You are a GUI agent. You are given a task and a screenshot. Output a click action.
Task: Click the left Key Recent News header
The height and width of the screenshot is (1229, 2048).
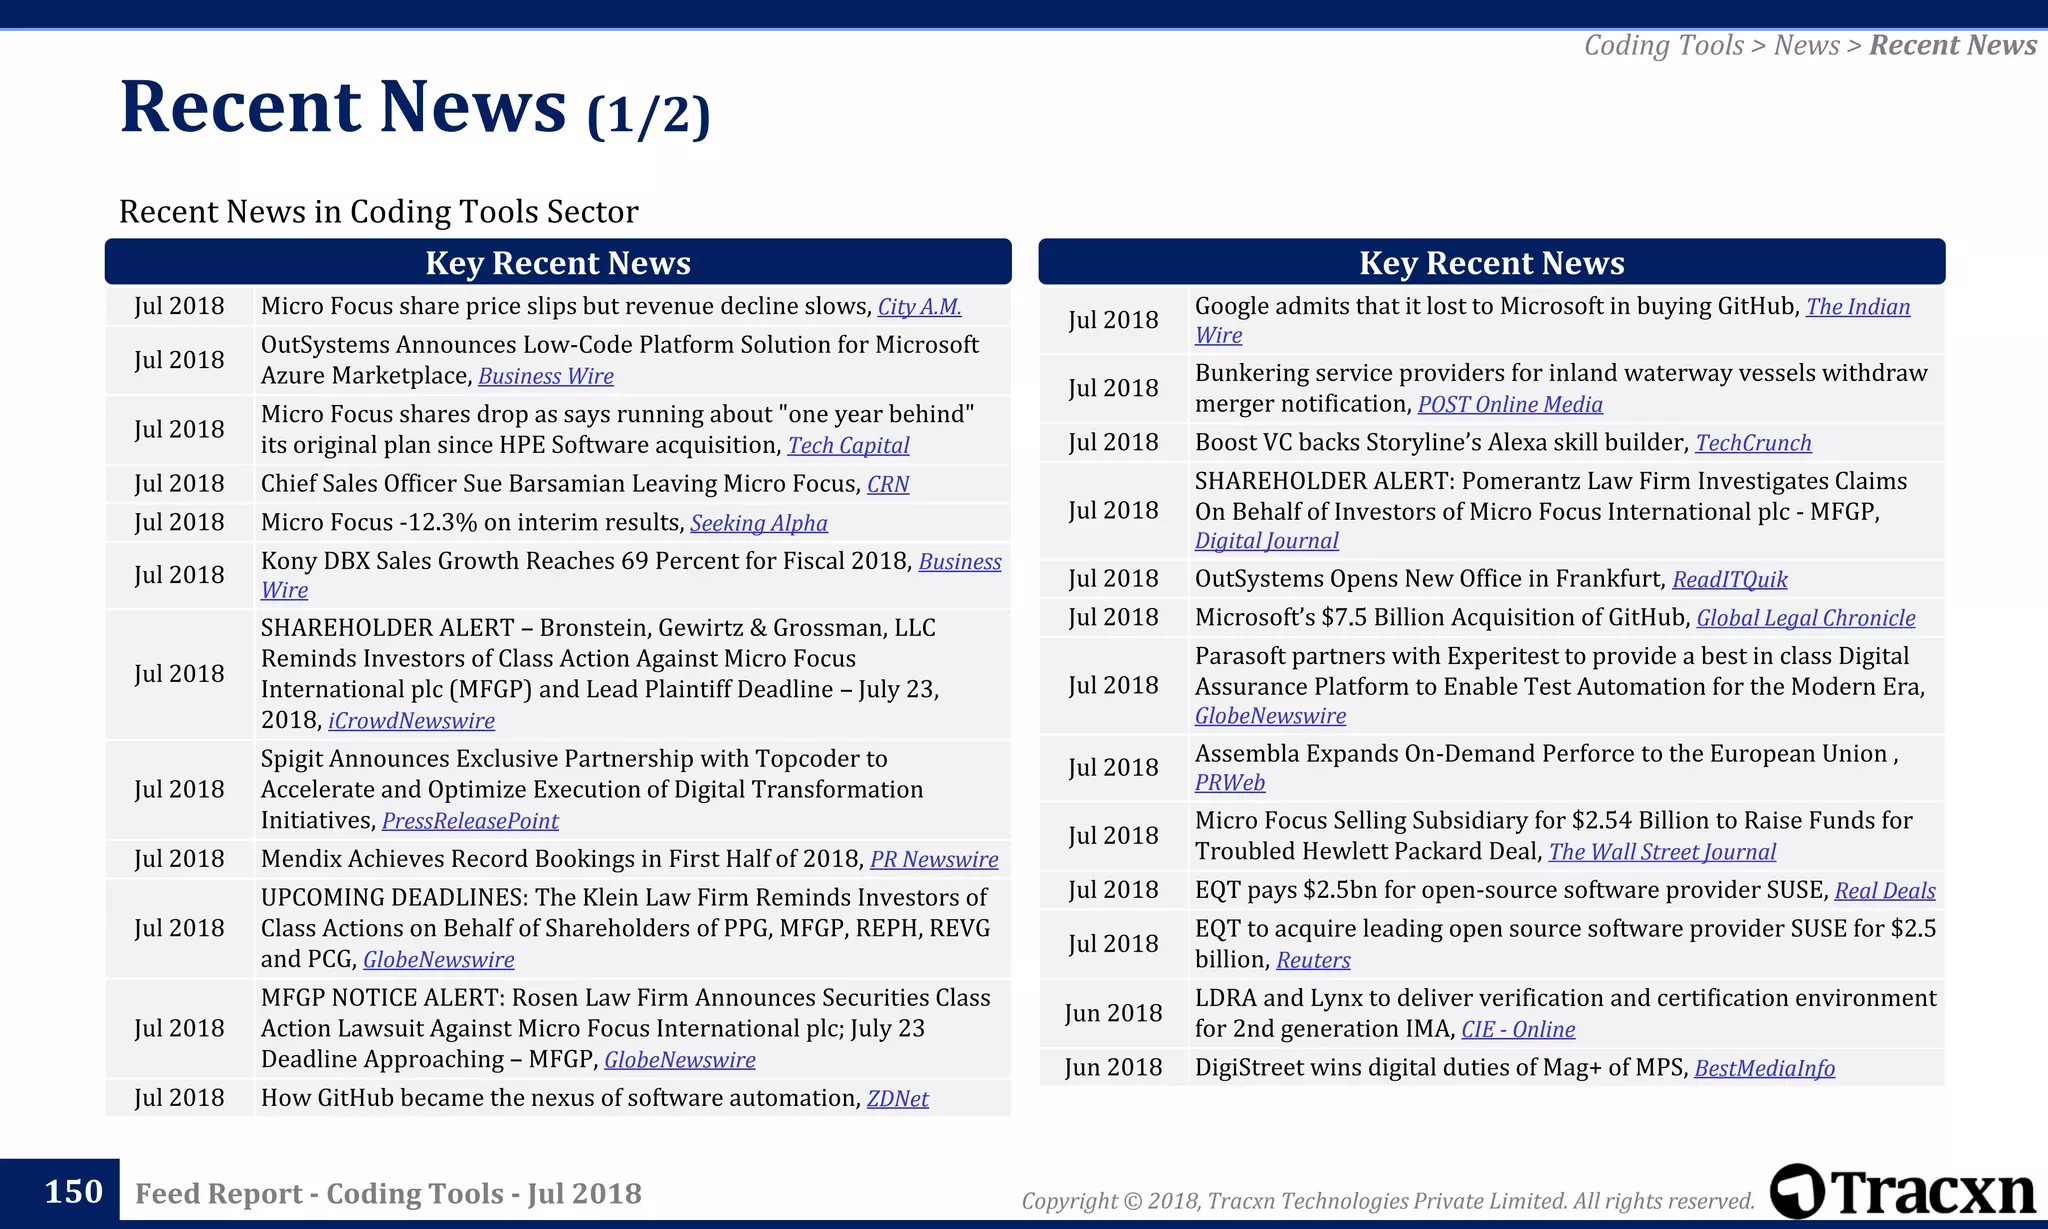click(558, 262)
